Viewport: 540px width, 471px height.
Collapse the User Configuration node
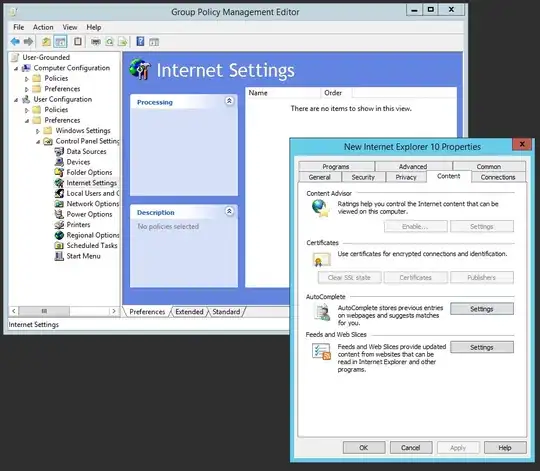16,100
